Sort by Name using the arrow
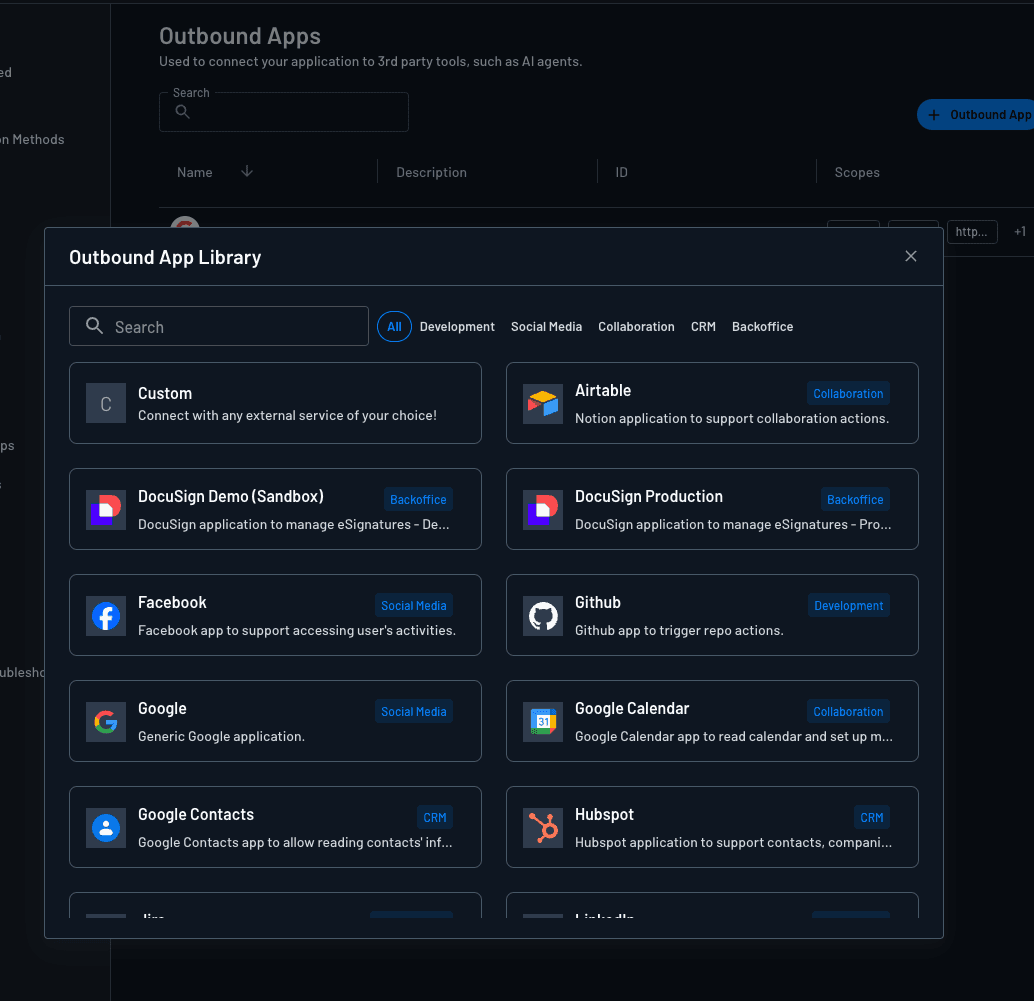Image resolution: width=1034 pixels, height=1001 pixels. [x=247, y=171]
